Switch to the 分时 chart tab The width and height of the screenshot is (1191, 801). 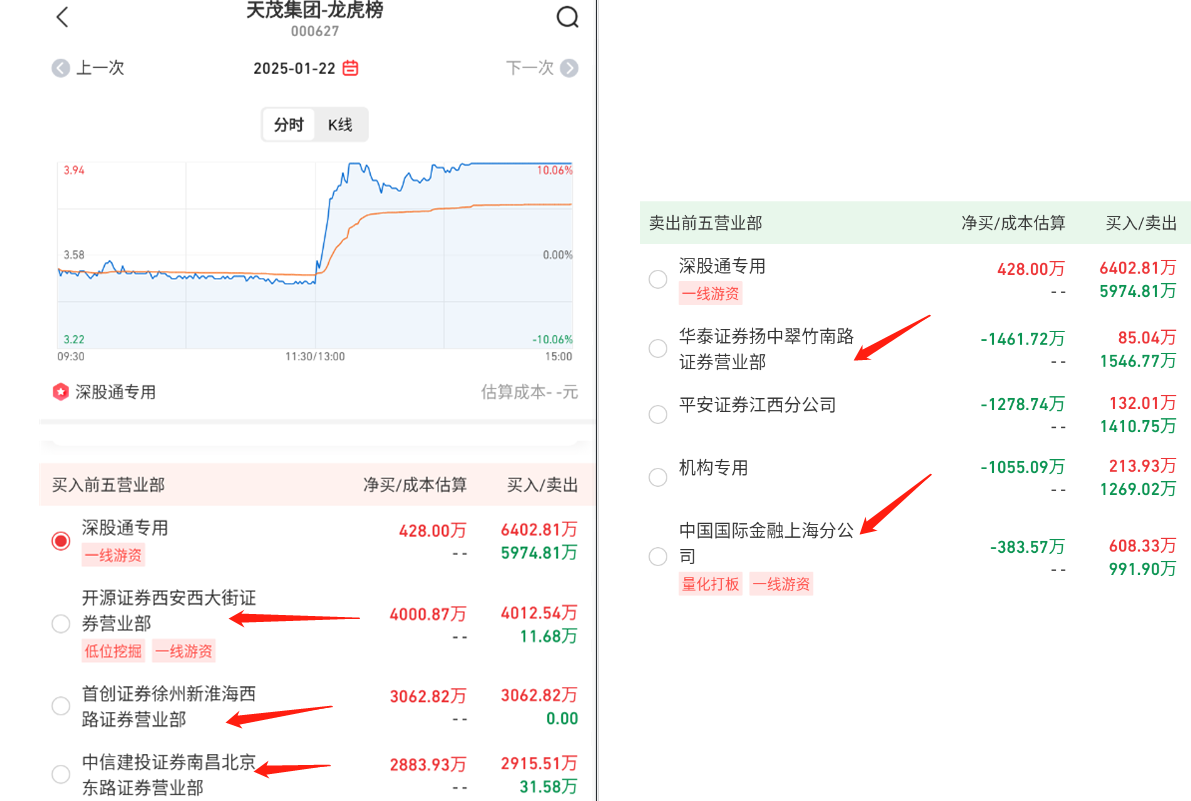(x=288, y=125)
